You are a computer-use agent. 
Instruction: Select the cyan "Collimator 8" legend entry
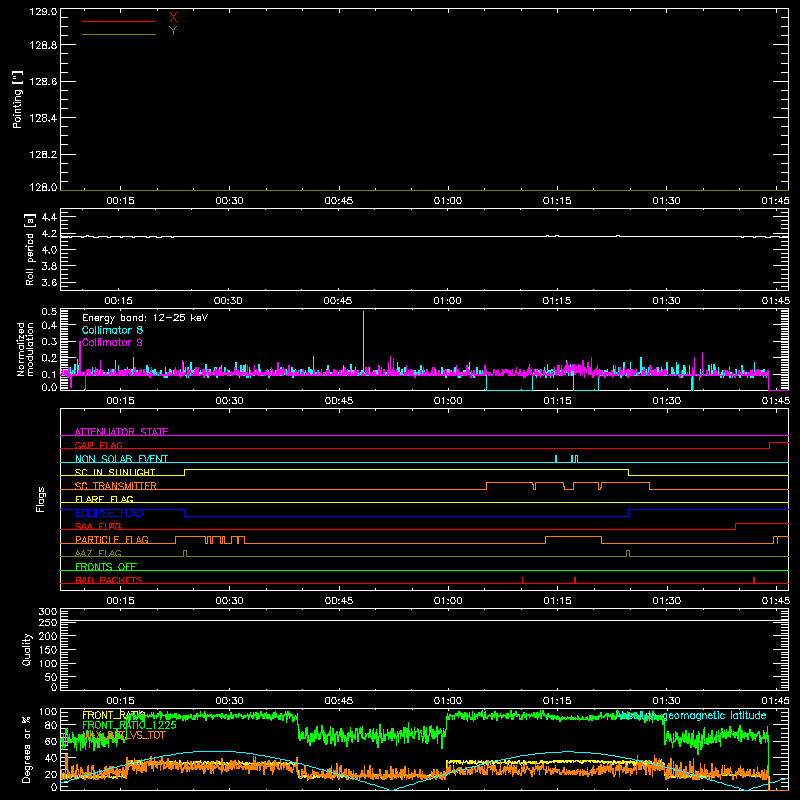112,330
